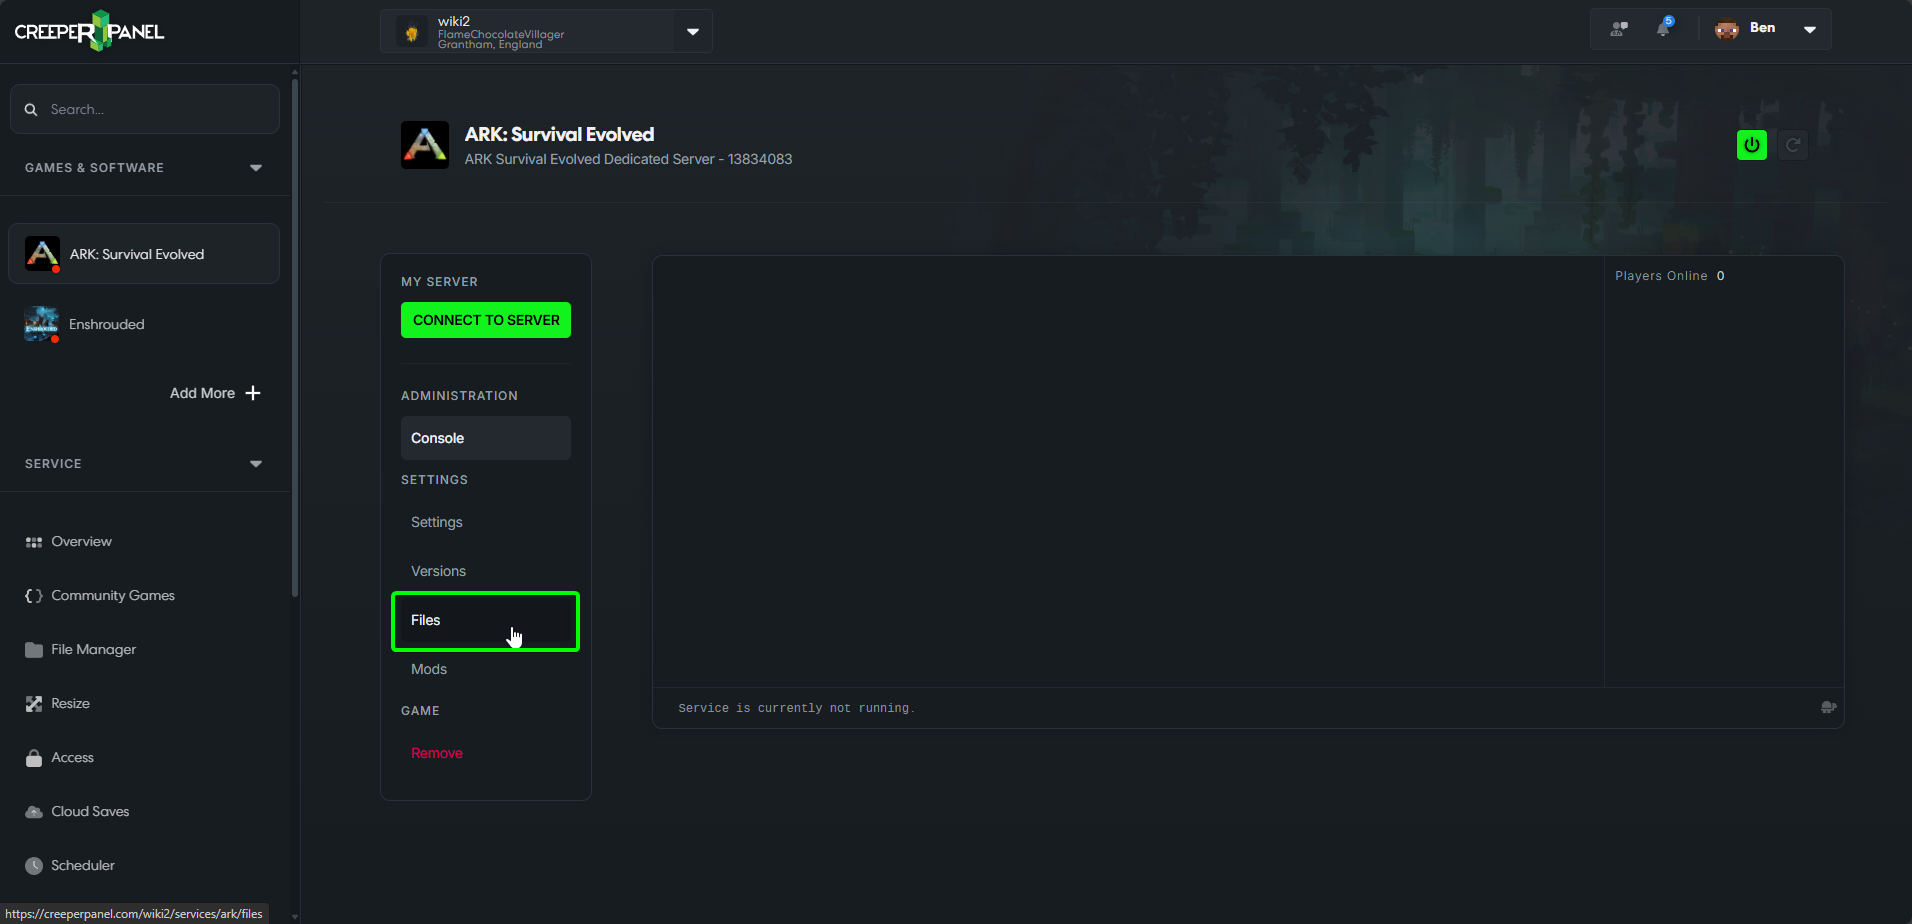The image size is (1912, 924).
Task: Click the 'Service is currently not running' text
Action: click(x=796, y=708)
